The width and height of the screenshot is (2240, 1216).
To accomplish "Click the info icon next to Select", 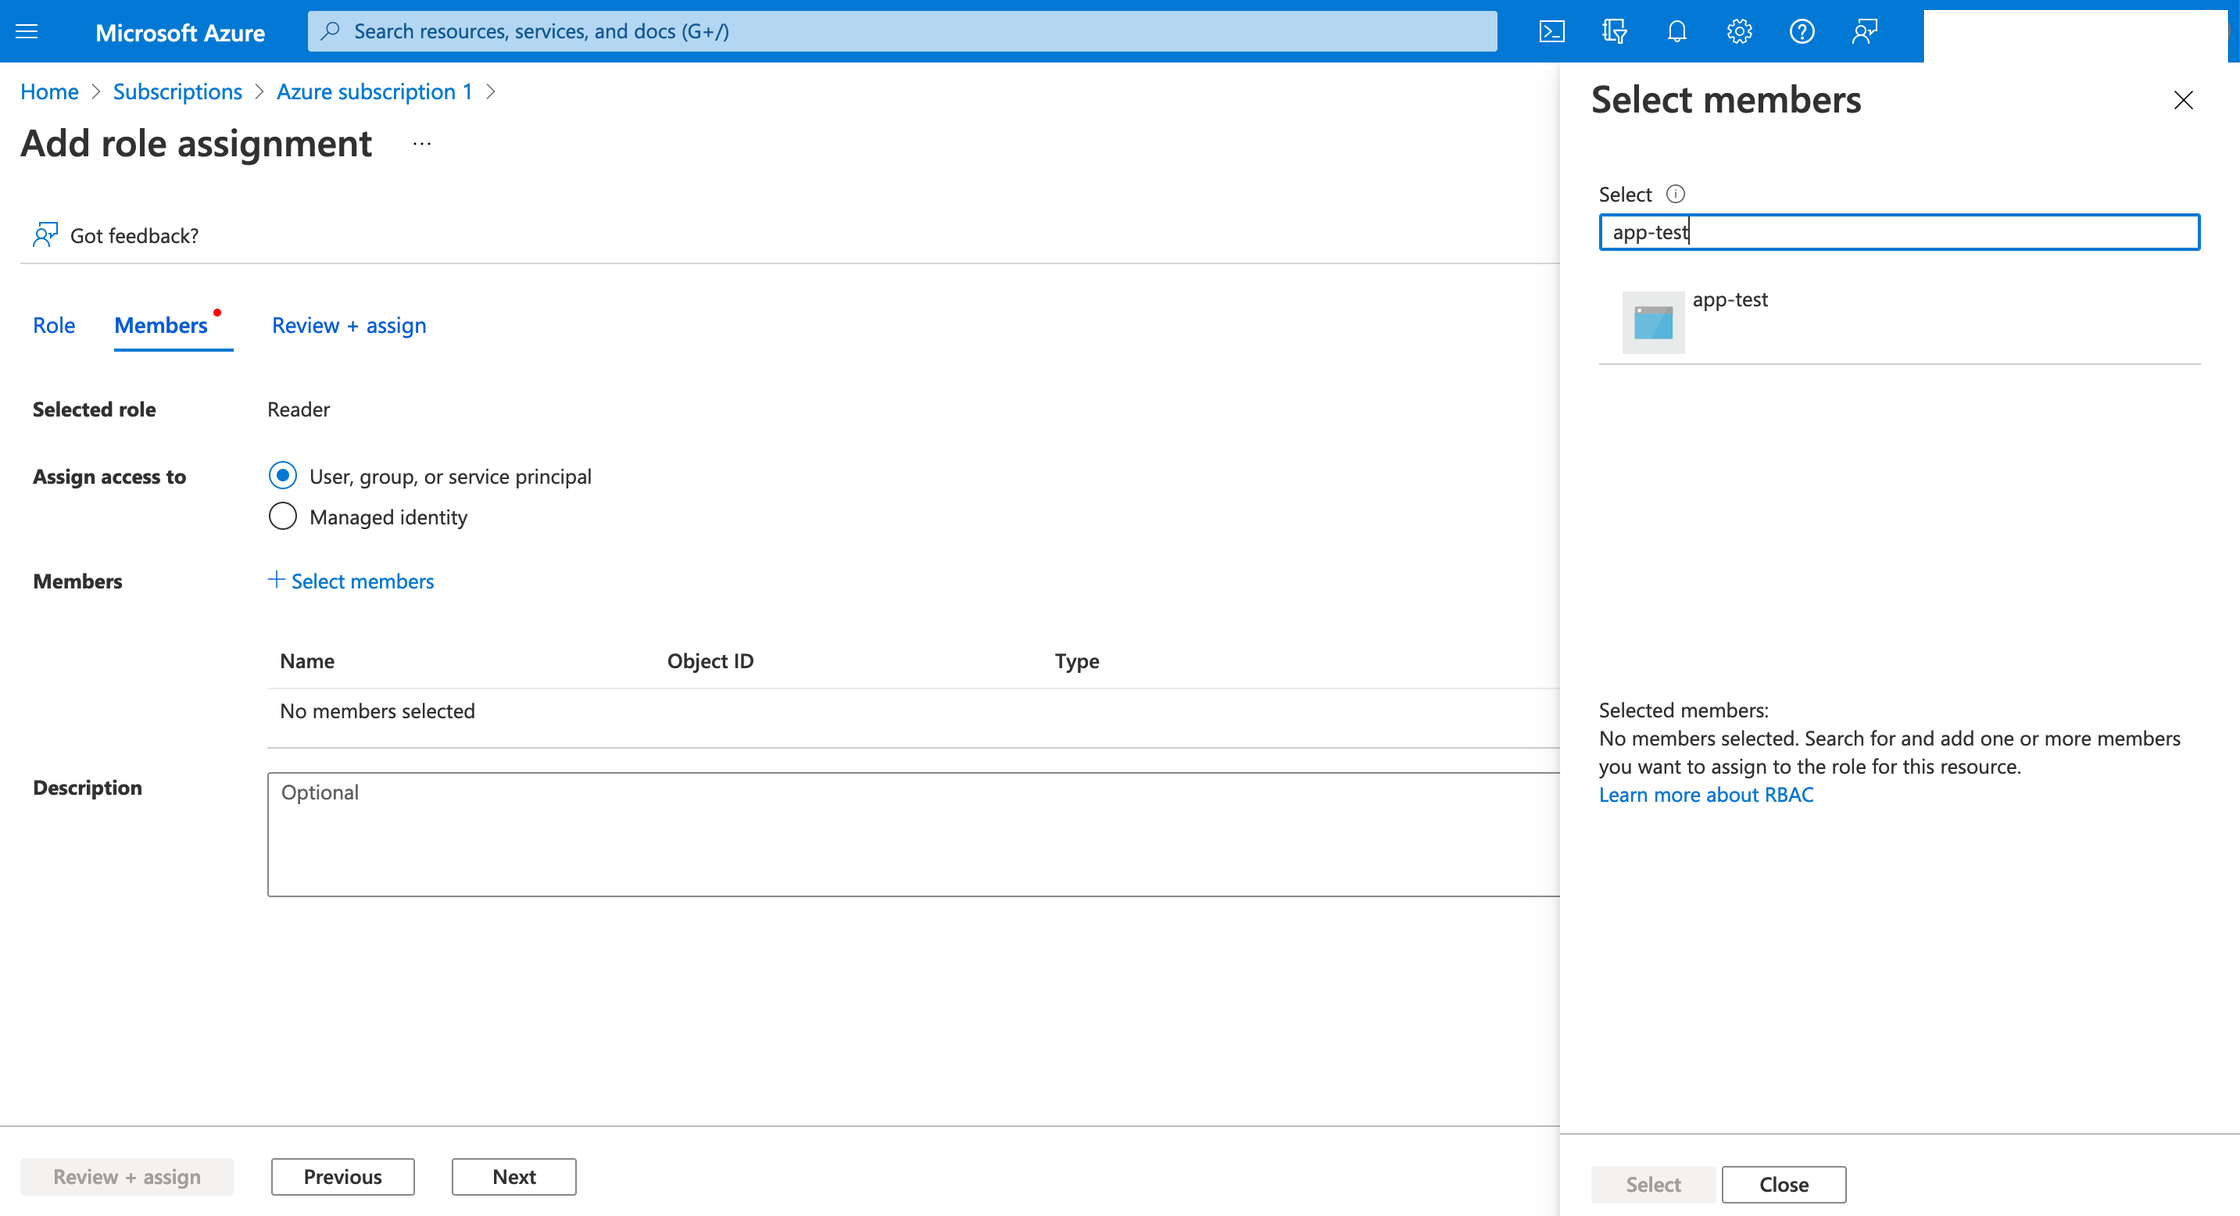I will tap(1675, 194).
